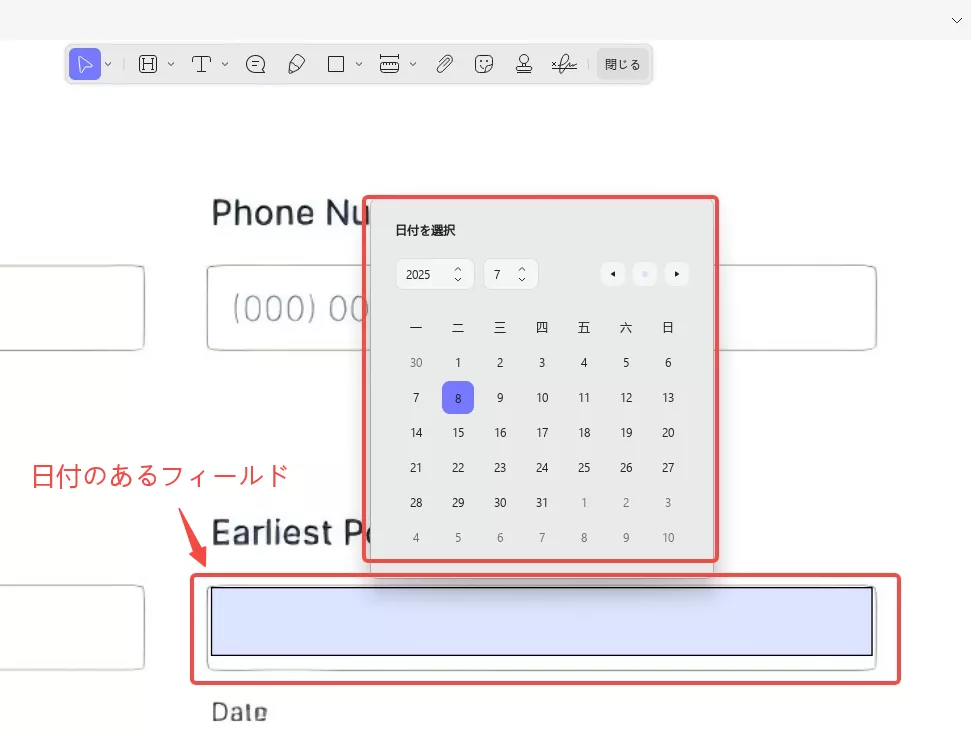Select date 13 in calendar

[668, 398]
